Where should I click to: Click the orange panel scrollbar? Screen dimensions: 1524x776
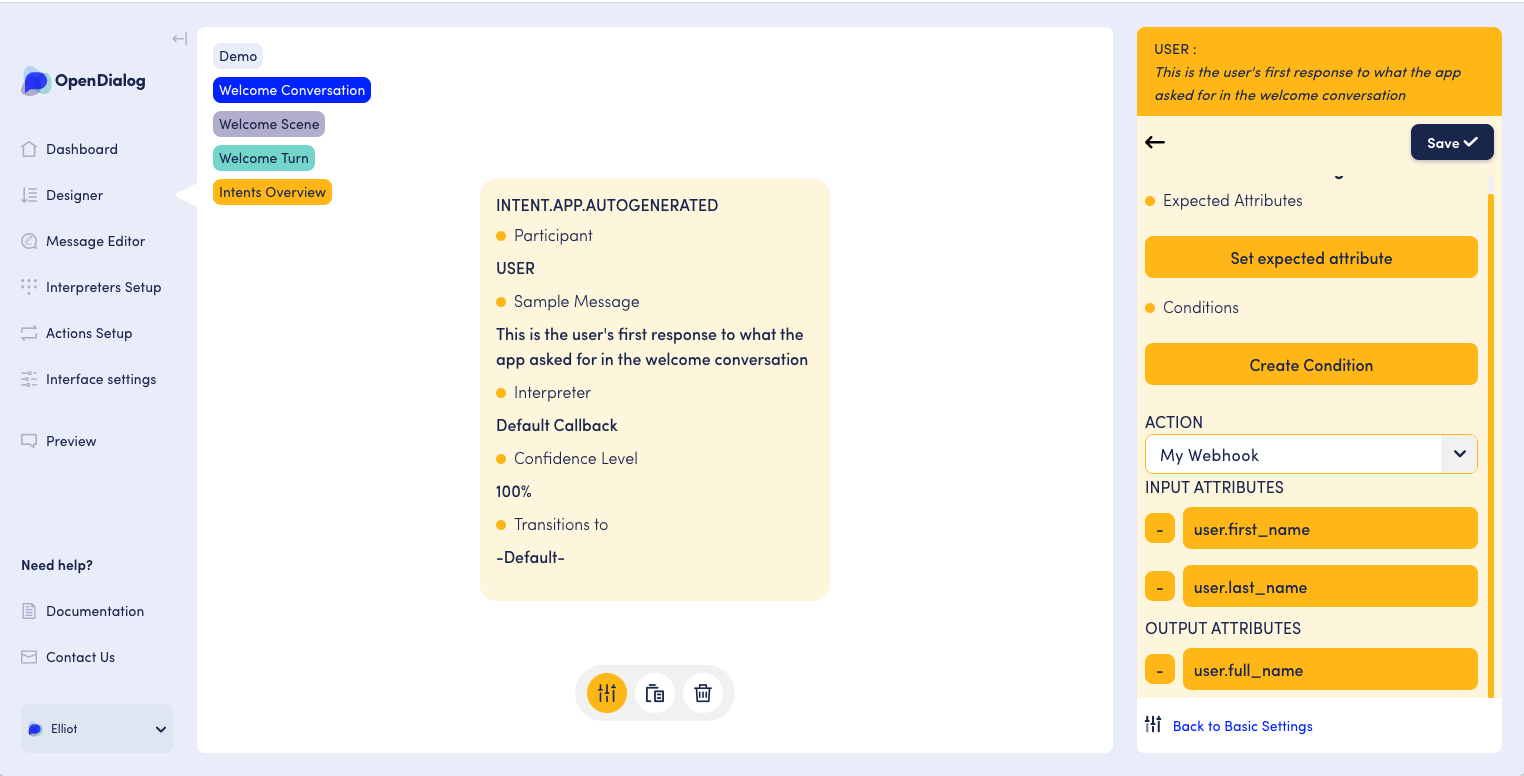click(1490, 445)
